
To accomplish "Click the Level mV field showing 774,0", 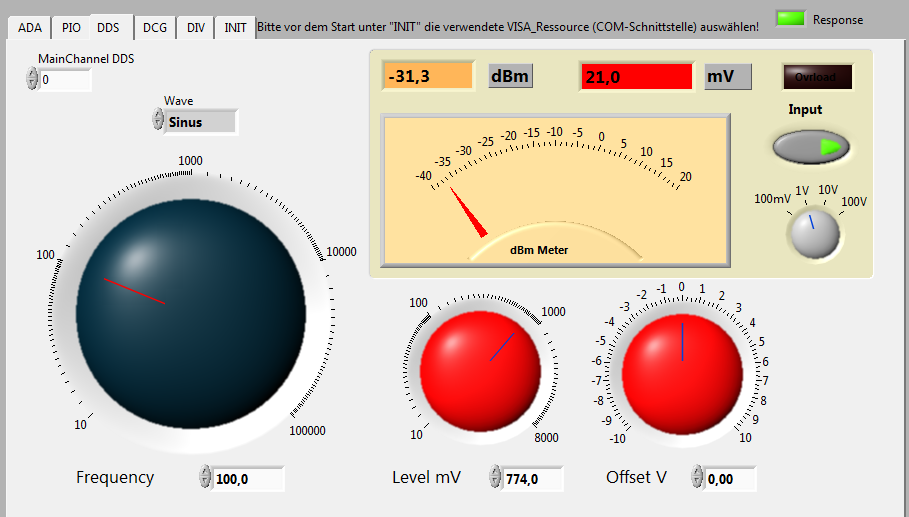I will point(532,479).
